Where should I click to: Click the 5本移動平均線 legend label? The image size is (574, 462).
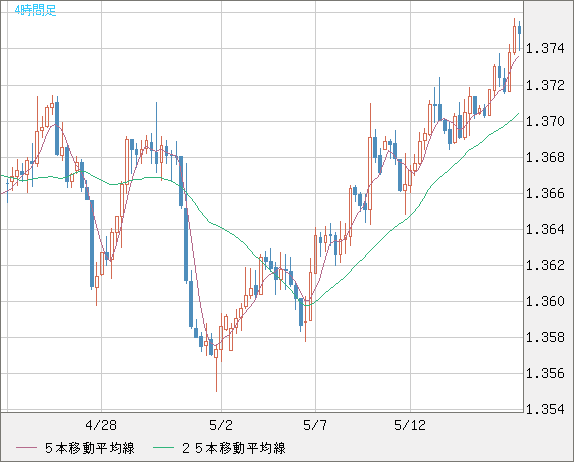click(90, 448)
